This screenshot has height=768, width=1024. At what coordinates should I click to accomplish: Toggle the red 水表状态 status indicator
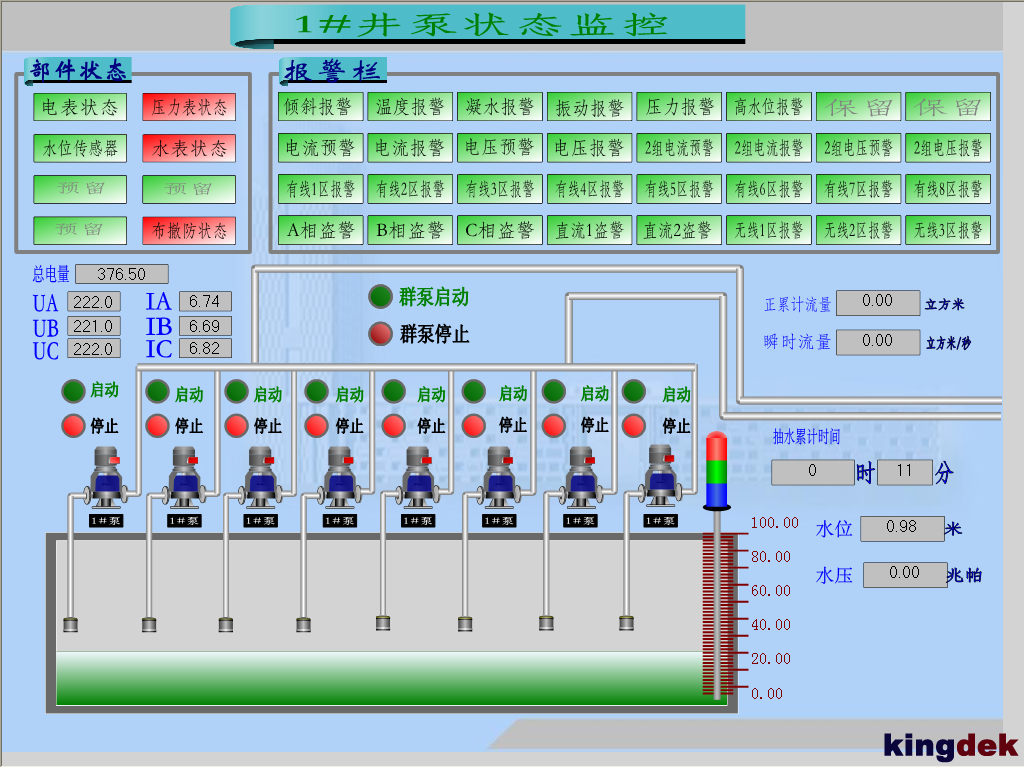click(189, 148)
